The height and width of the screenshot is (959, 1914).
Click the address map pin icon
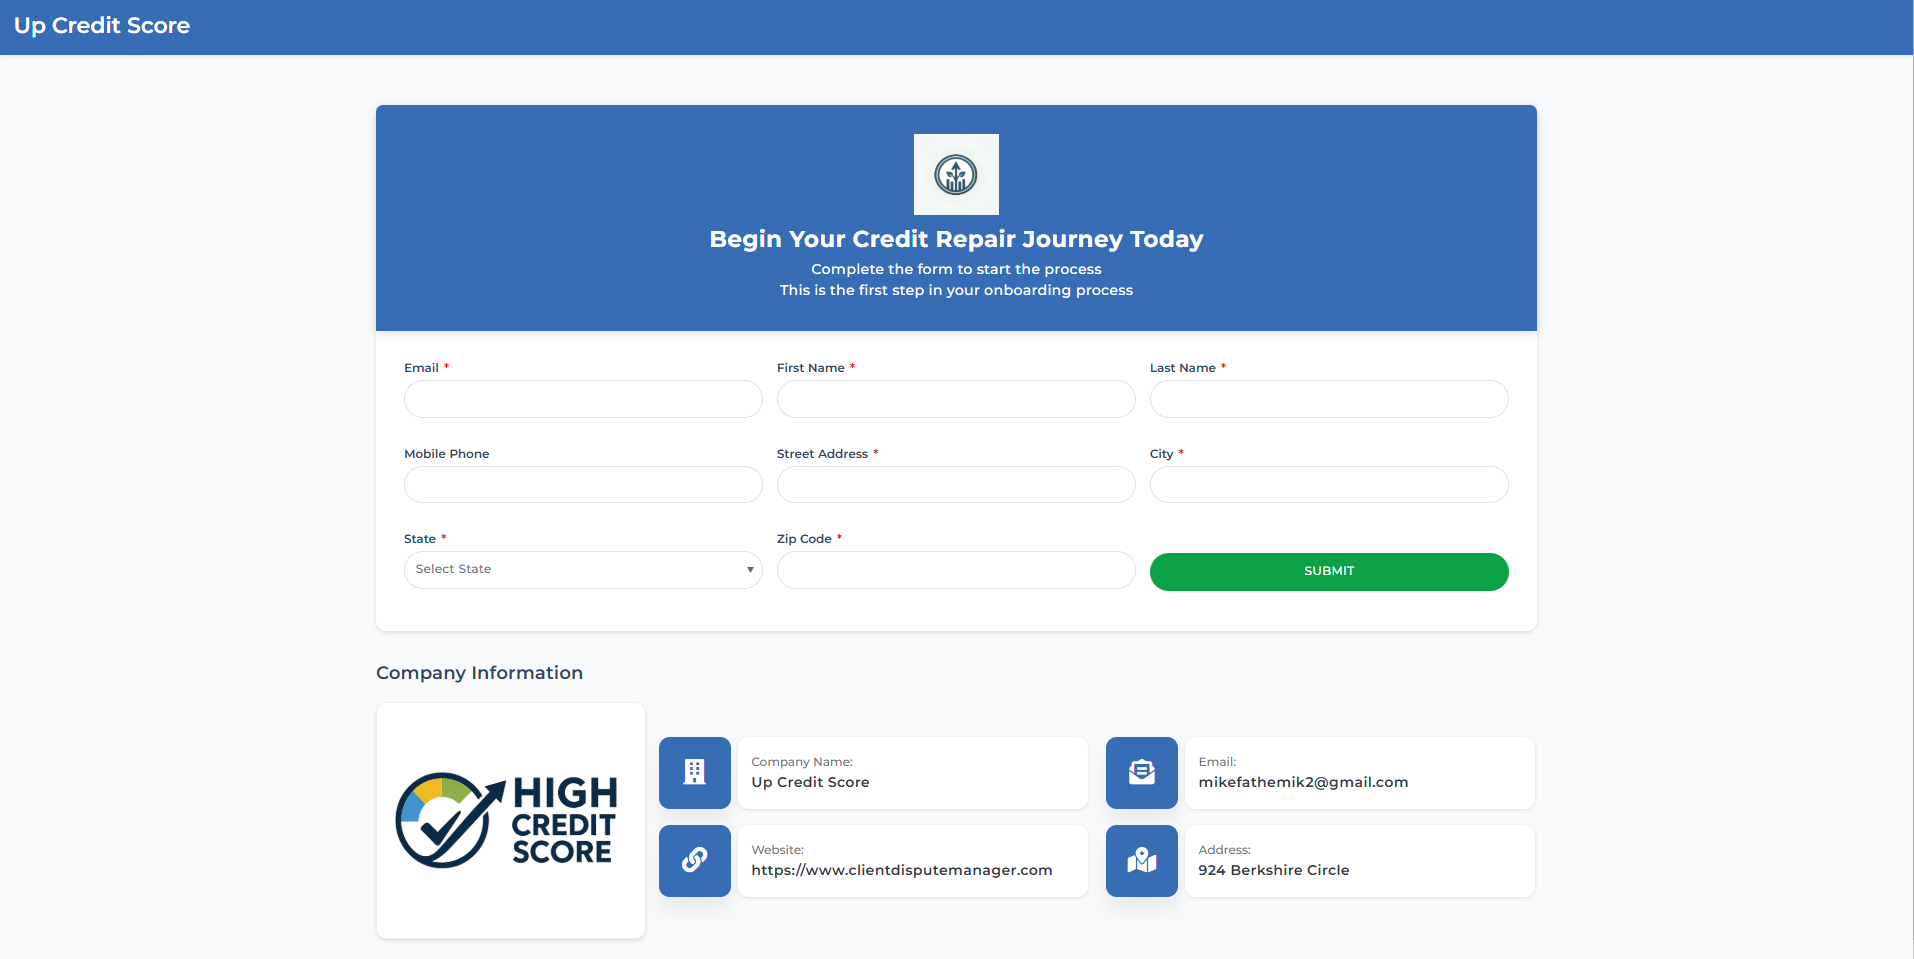(x=1142, y=860)
